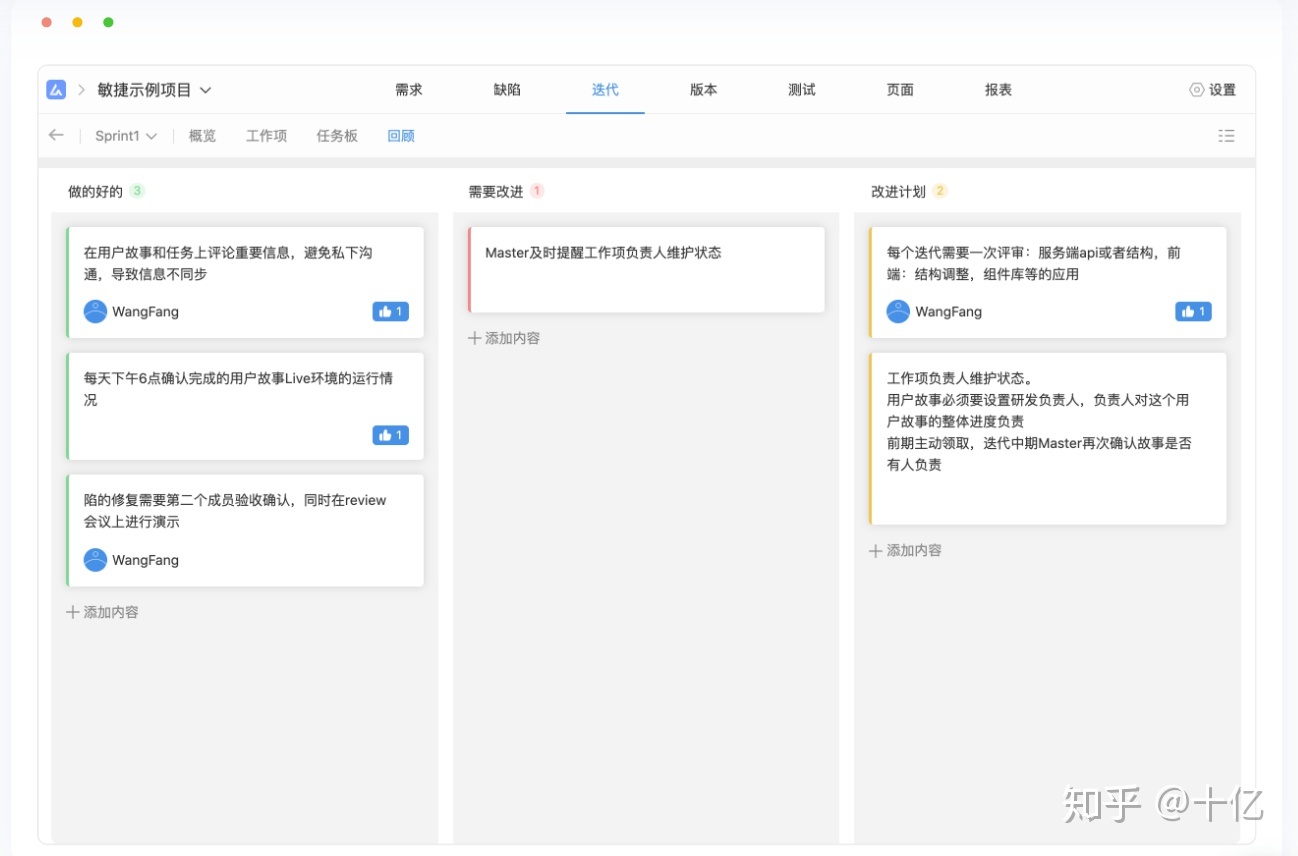Click the 设置 gear icon
The width and height of the screenshot is (1298, 856).
[1196, 90]
